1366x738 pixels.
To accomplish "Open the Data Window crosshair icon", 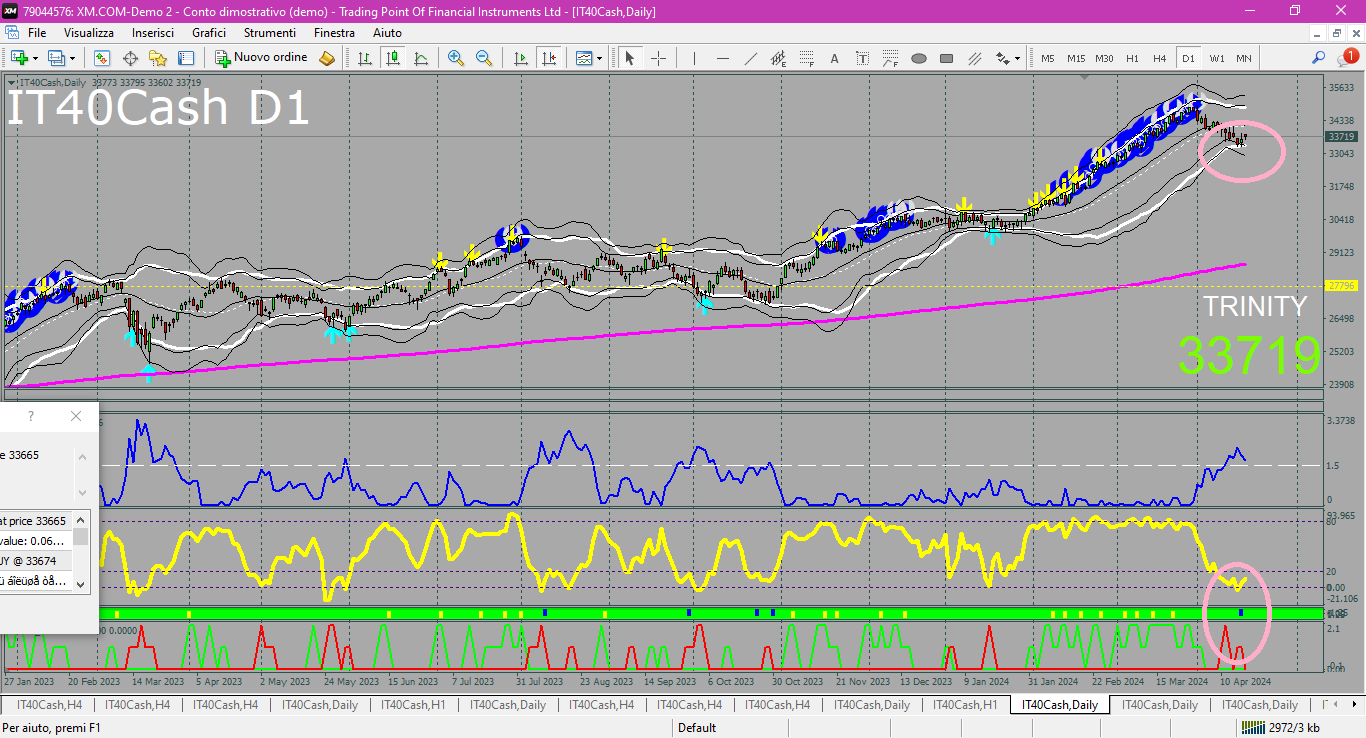I will click(130, 58).
